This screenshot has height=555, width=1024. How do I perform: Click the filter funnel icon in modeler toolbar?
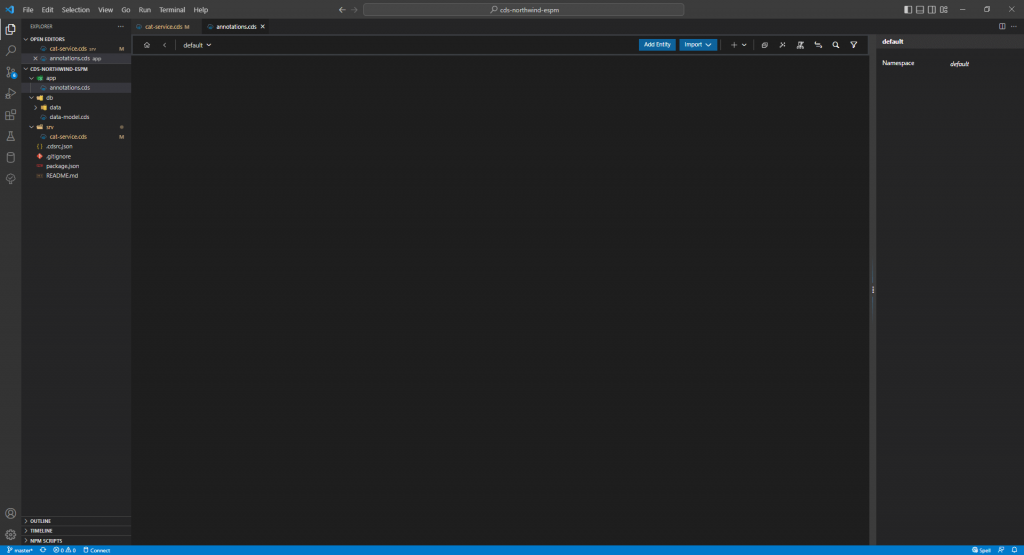(854, 45)
